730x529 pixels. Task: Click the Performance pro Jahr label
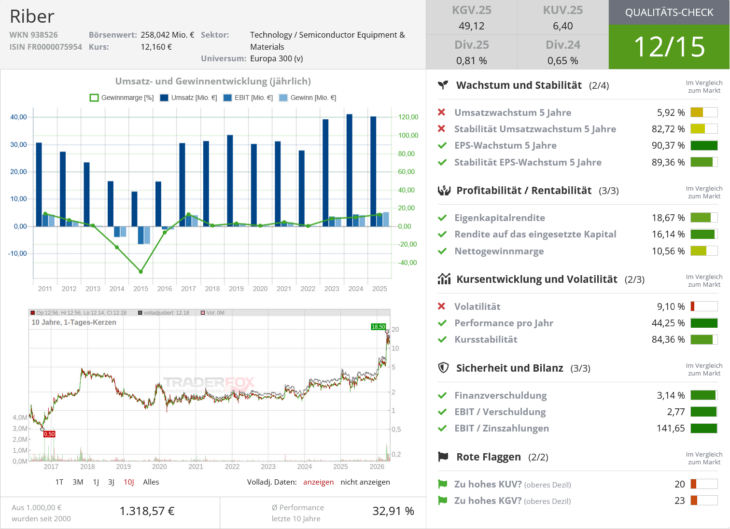pos(504,323)
